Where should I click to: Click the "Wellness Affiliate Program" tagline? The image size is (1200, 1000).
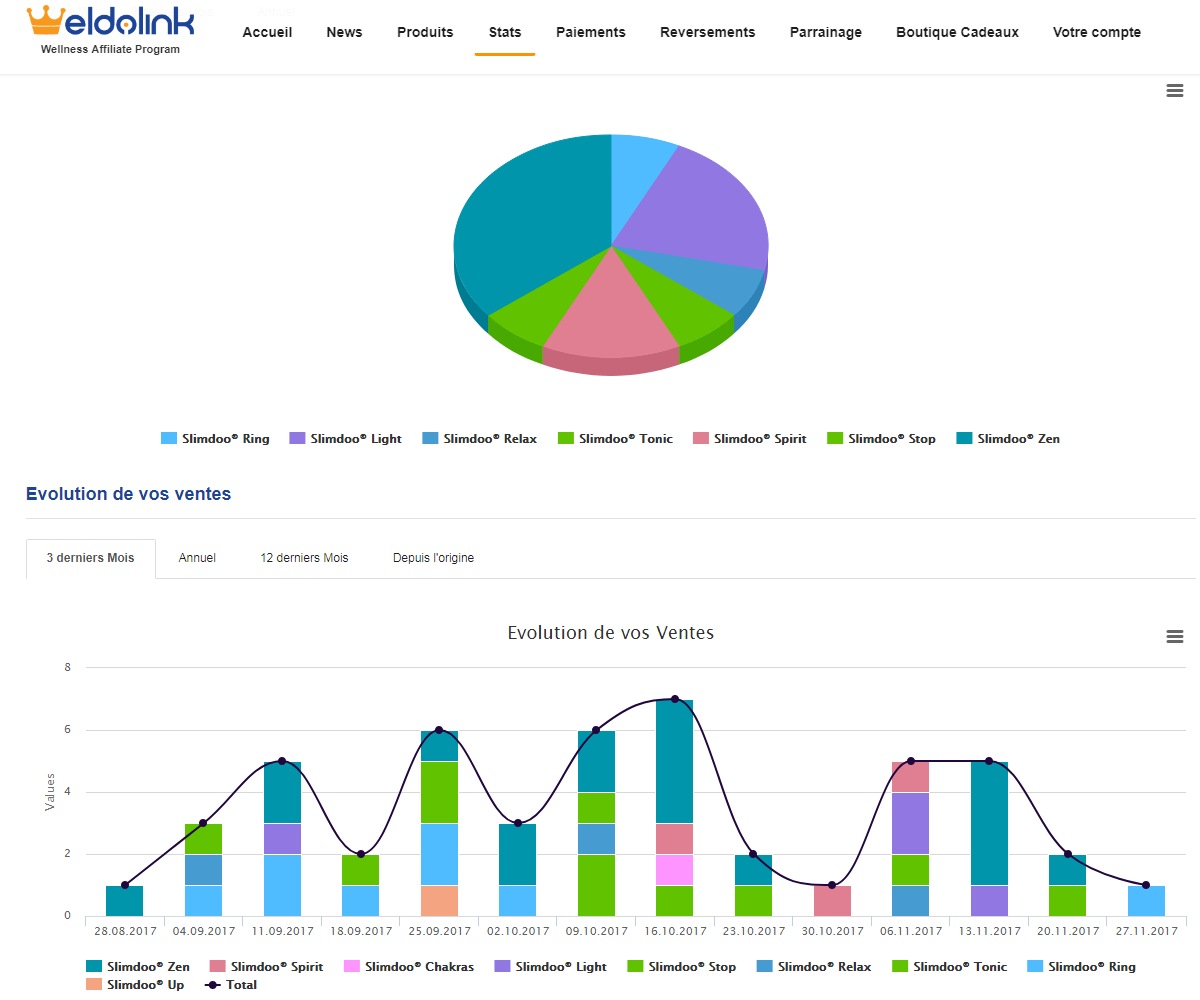point(110,49)
